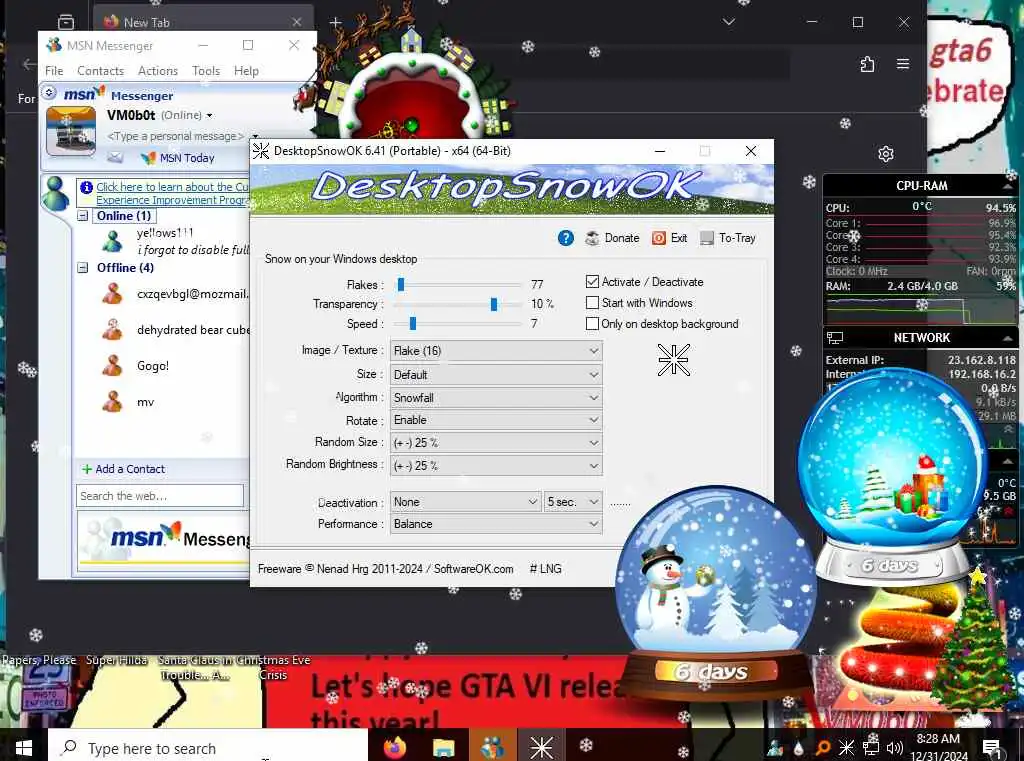Open new tab page settings gear
The image size is (1024, 761).
click(886, 154)
